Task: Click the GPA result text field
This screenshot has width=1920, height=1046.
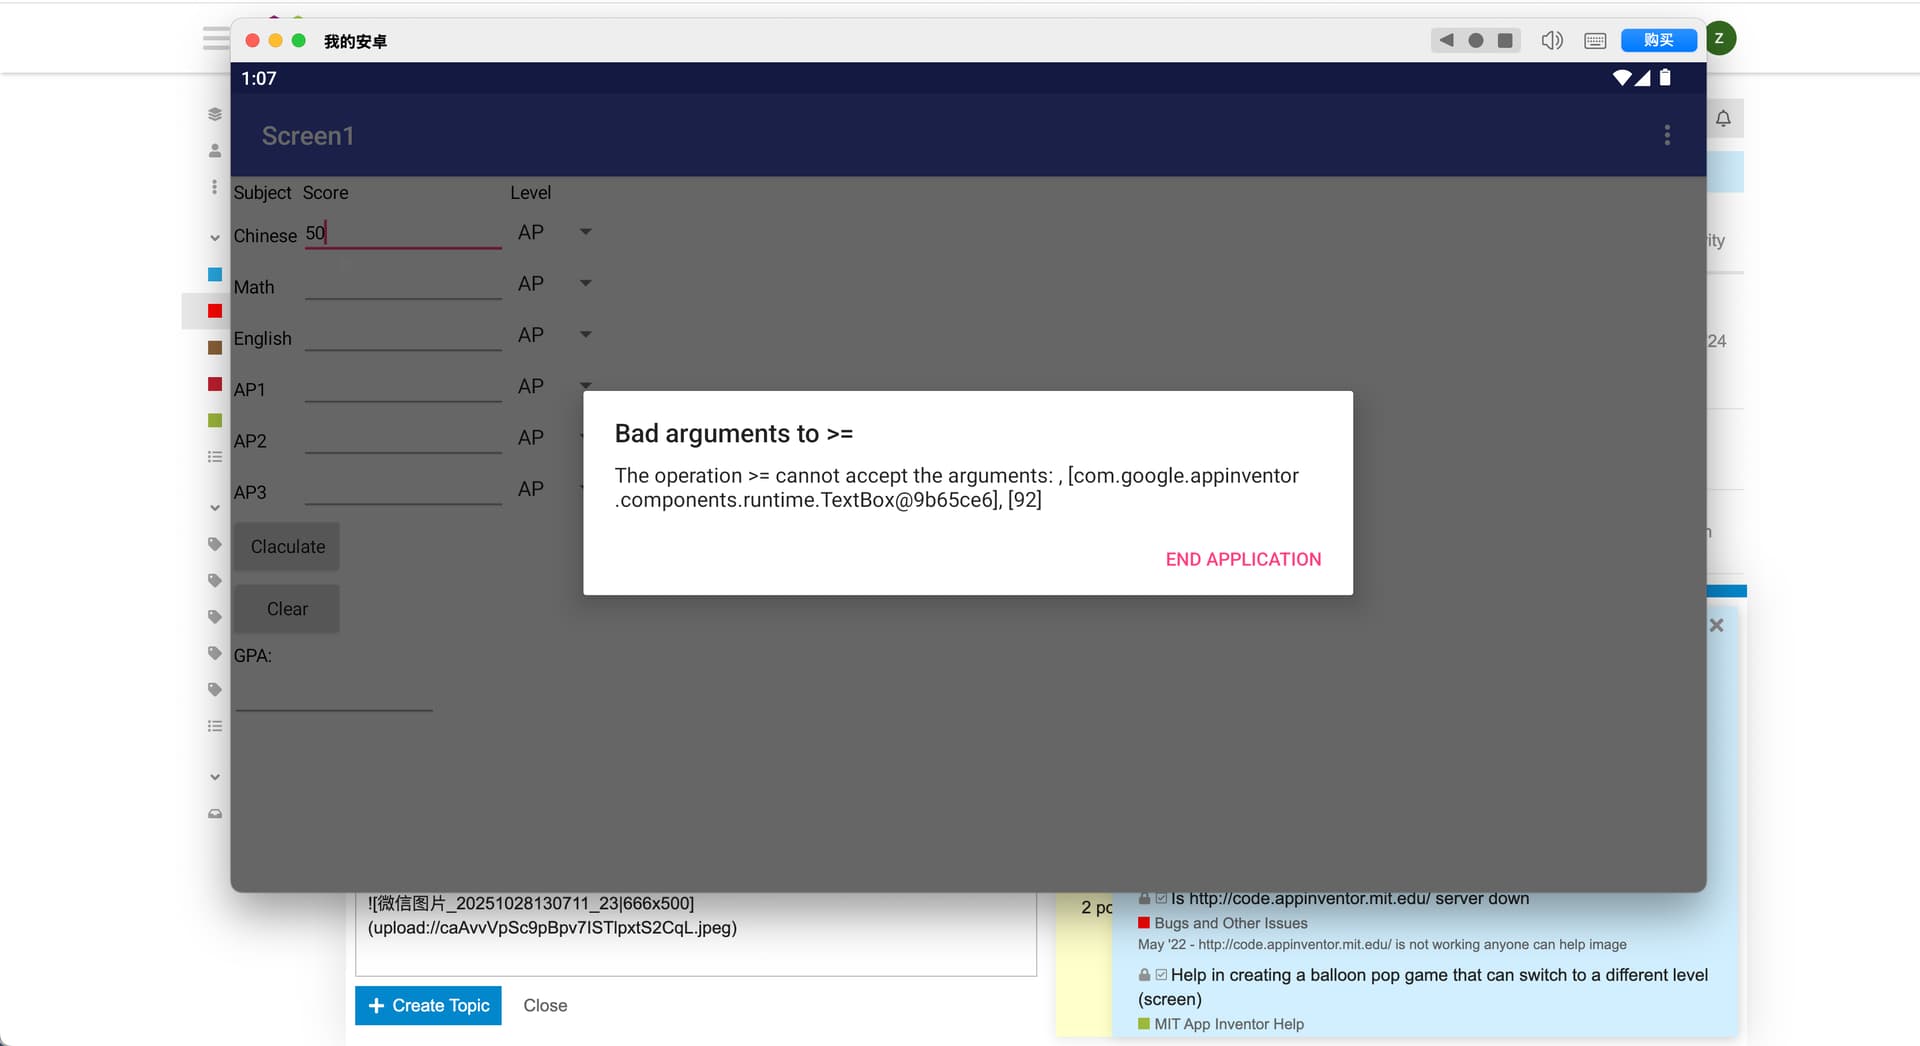Action: coord(334,695)
